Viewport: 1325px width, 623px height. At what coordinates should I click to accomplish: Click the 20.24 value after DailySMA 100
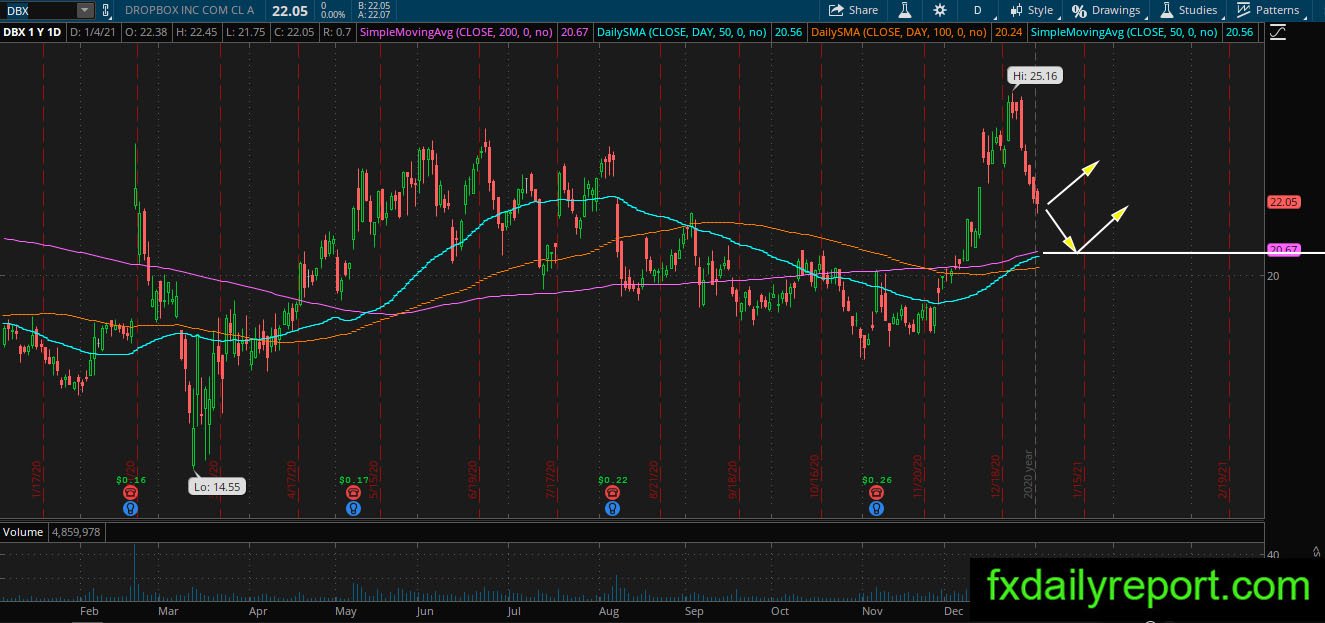[1007, 33]
